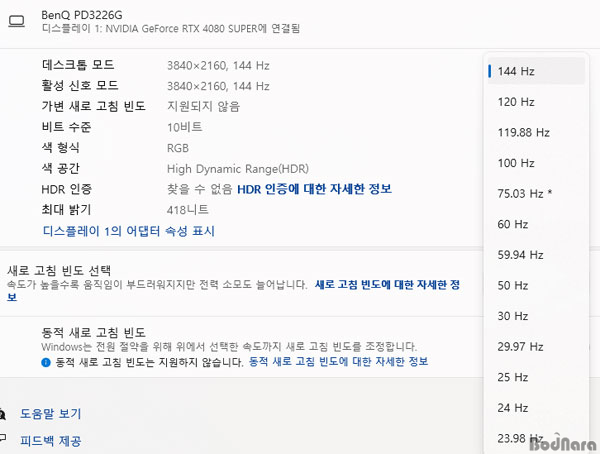
Task: Click the blue info icon by the dynamic refresh notice
Action: coord(46,362)
